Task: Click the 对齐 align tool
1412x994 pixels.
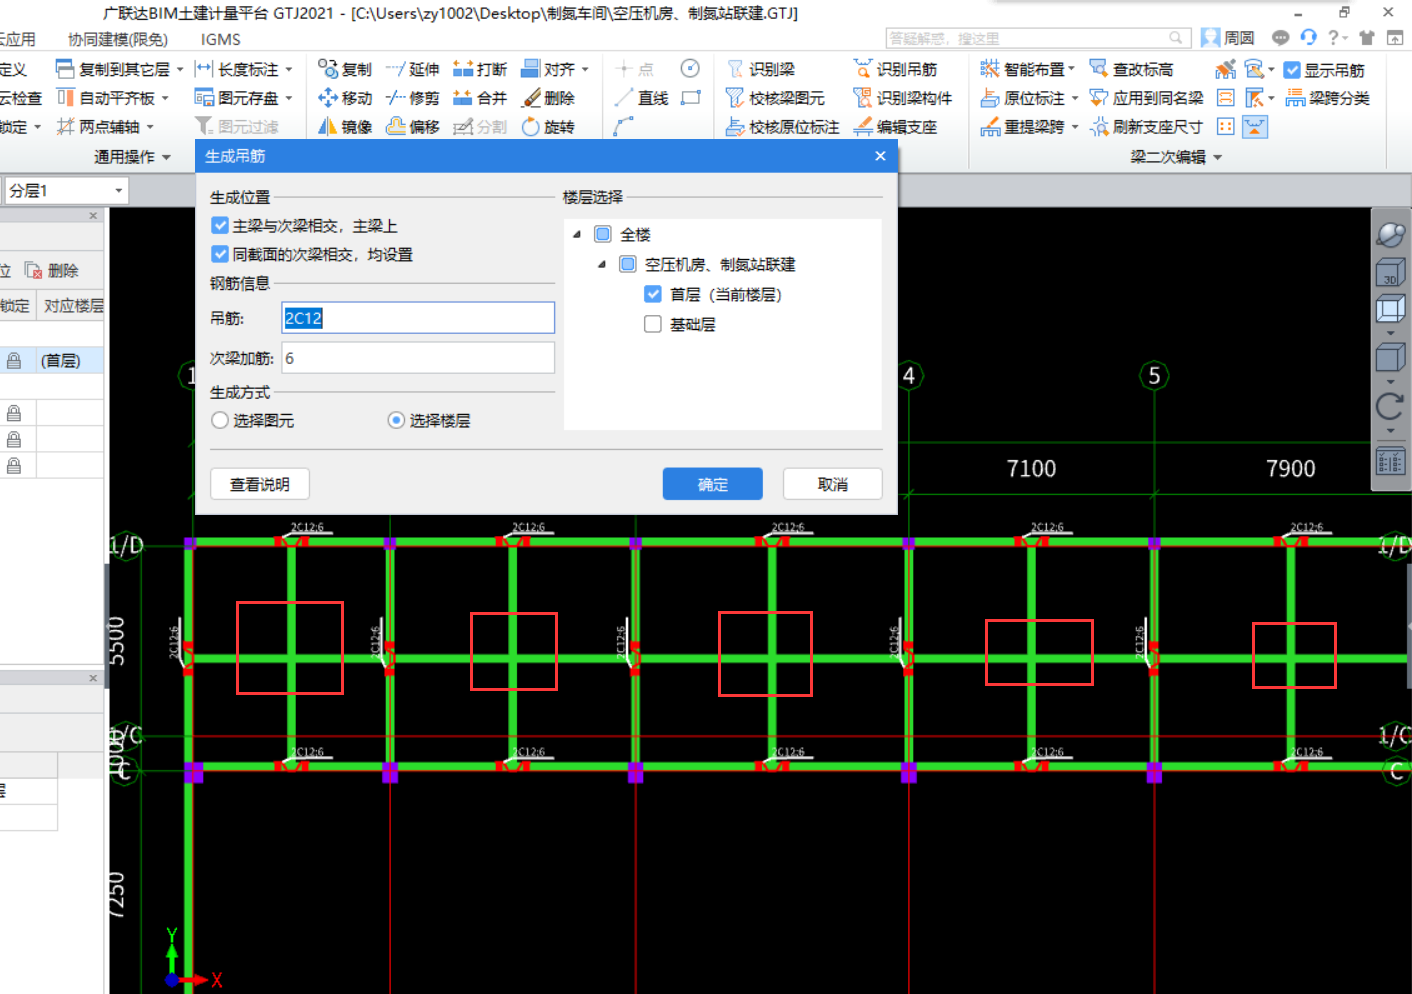Action: click(548, 69)
